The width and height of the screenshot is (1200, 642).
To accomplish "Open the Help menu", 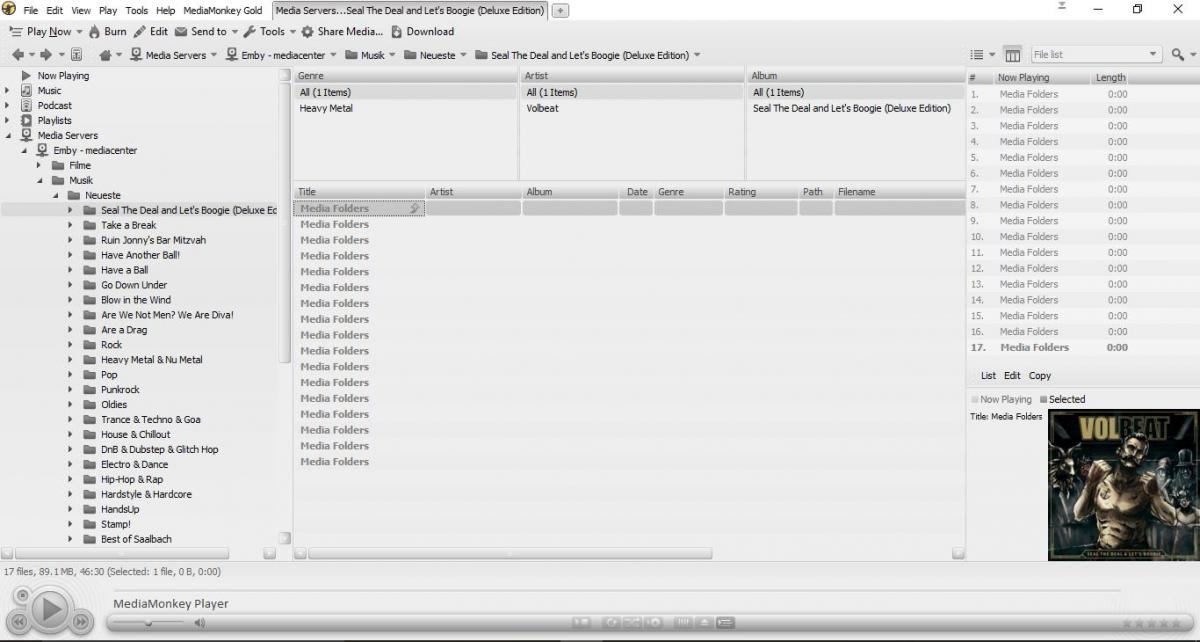I will (x=166, y=10).
